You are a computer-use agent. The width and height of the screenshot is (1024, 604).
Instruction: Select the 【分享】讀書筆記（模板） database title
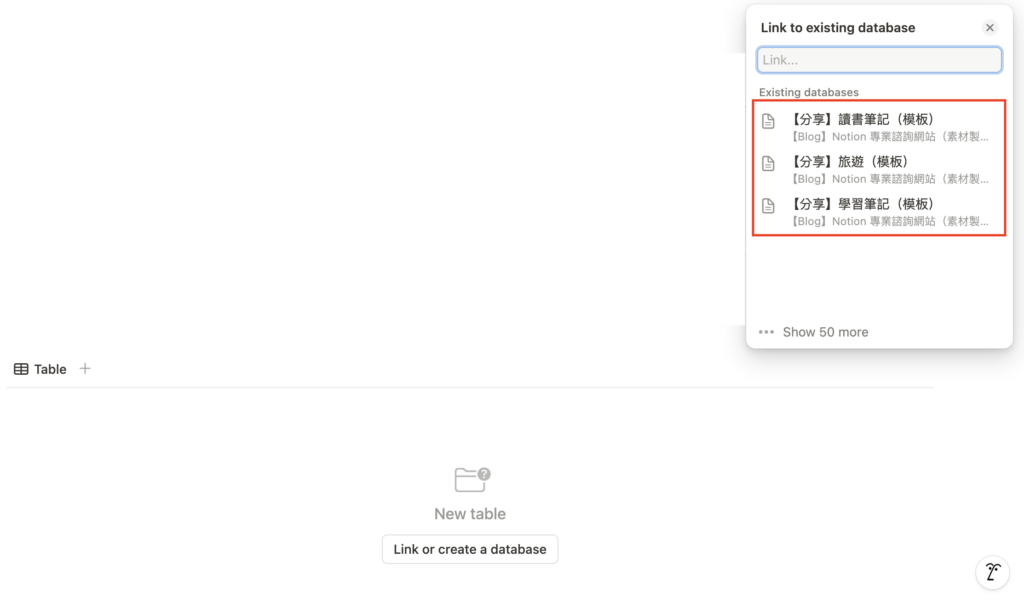click(862, 120)
